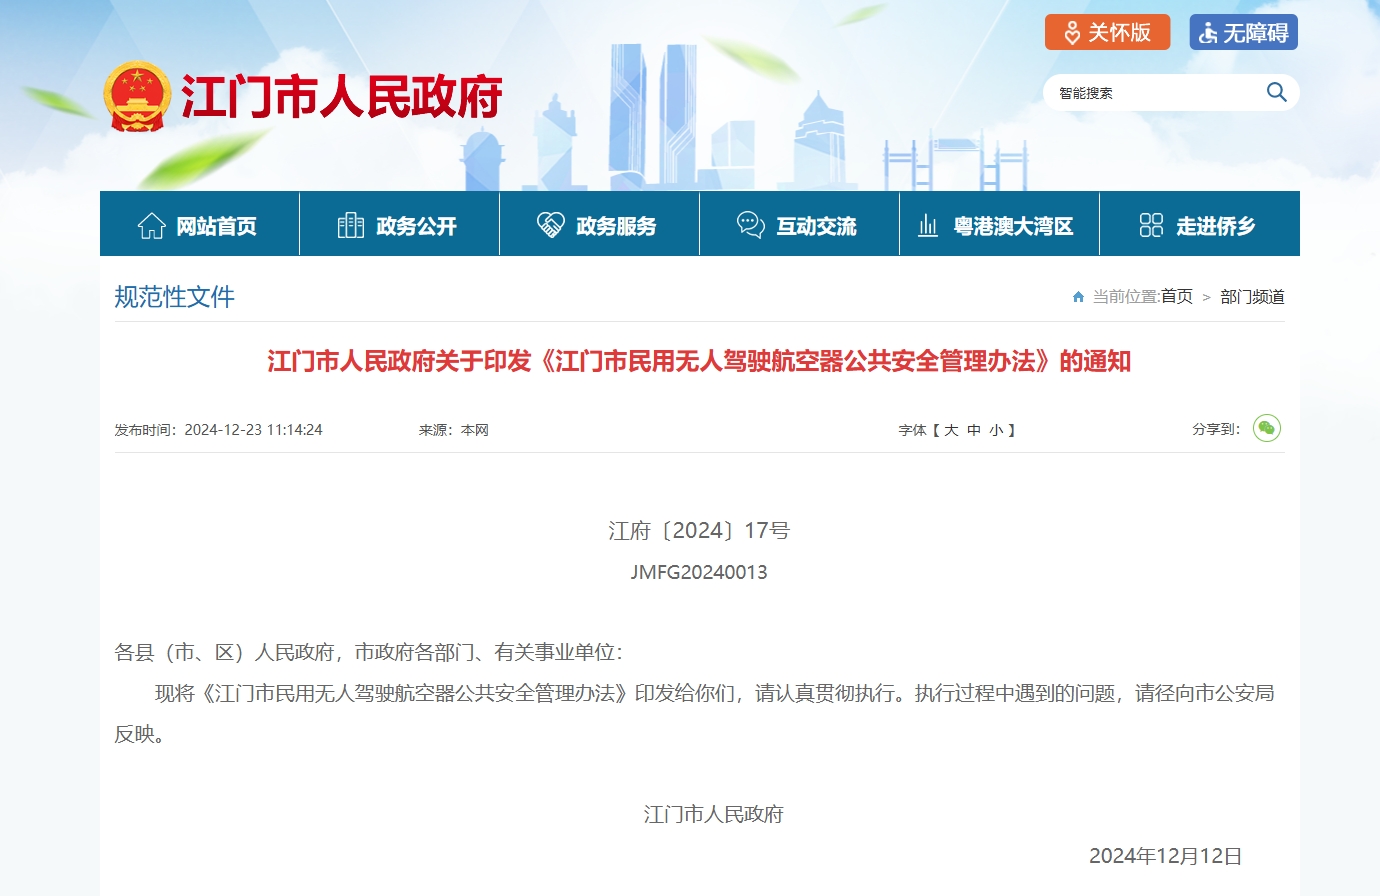Click the magnifier search icon

point(1276,92)
